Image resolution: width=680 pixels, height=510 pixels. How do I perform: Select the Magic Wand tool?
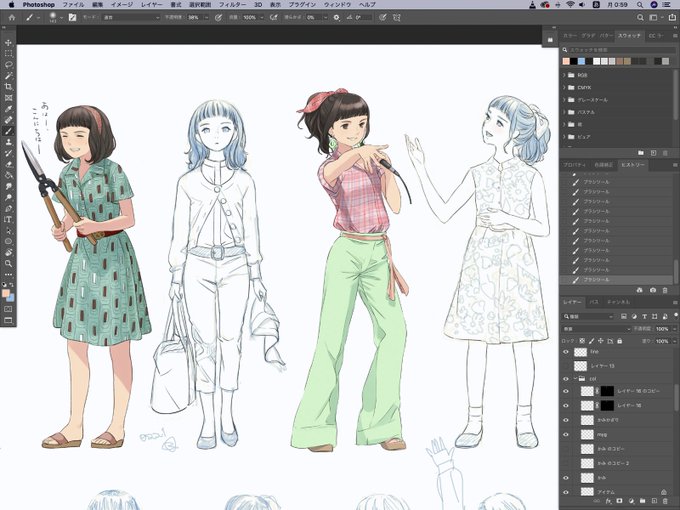click(8, 76)
